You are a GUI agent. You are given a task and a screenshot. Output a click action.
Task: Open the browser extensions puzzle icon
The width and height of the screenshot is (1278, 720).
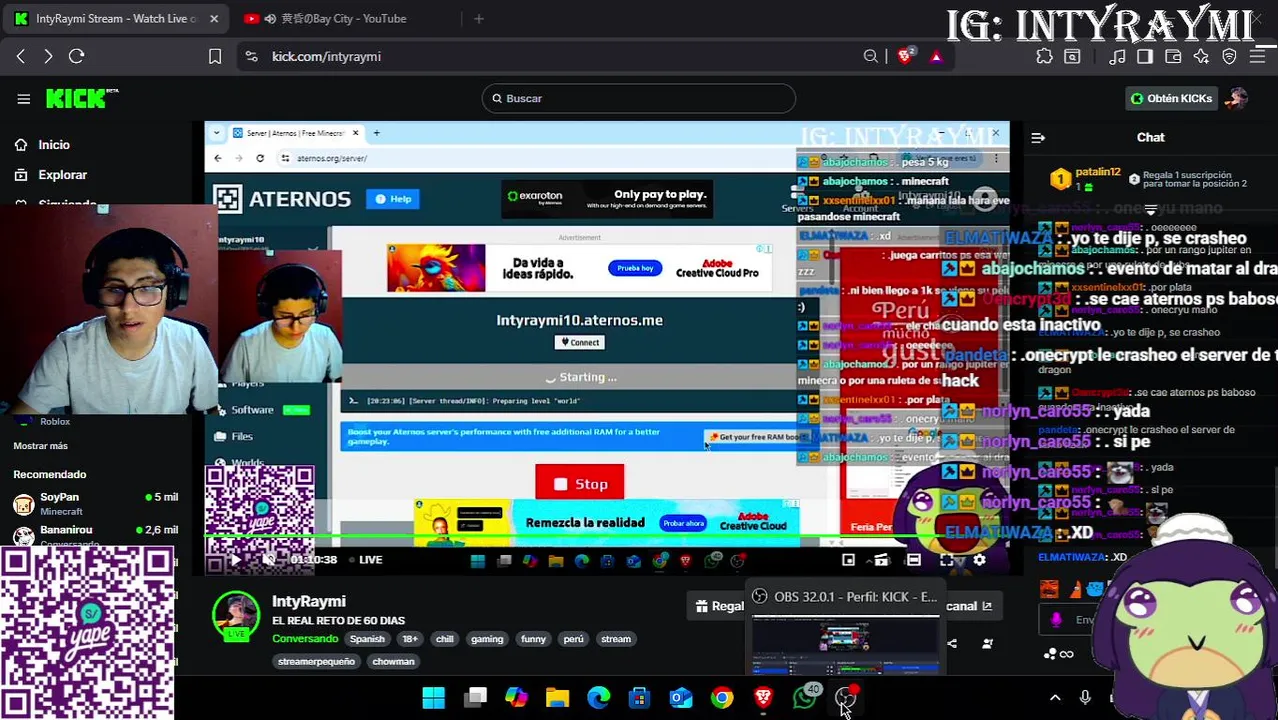[x=1044, y=57]
